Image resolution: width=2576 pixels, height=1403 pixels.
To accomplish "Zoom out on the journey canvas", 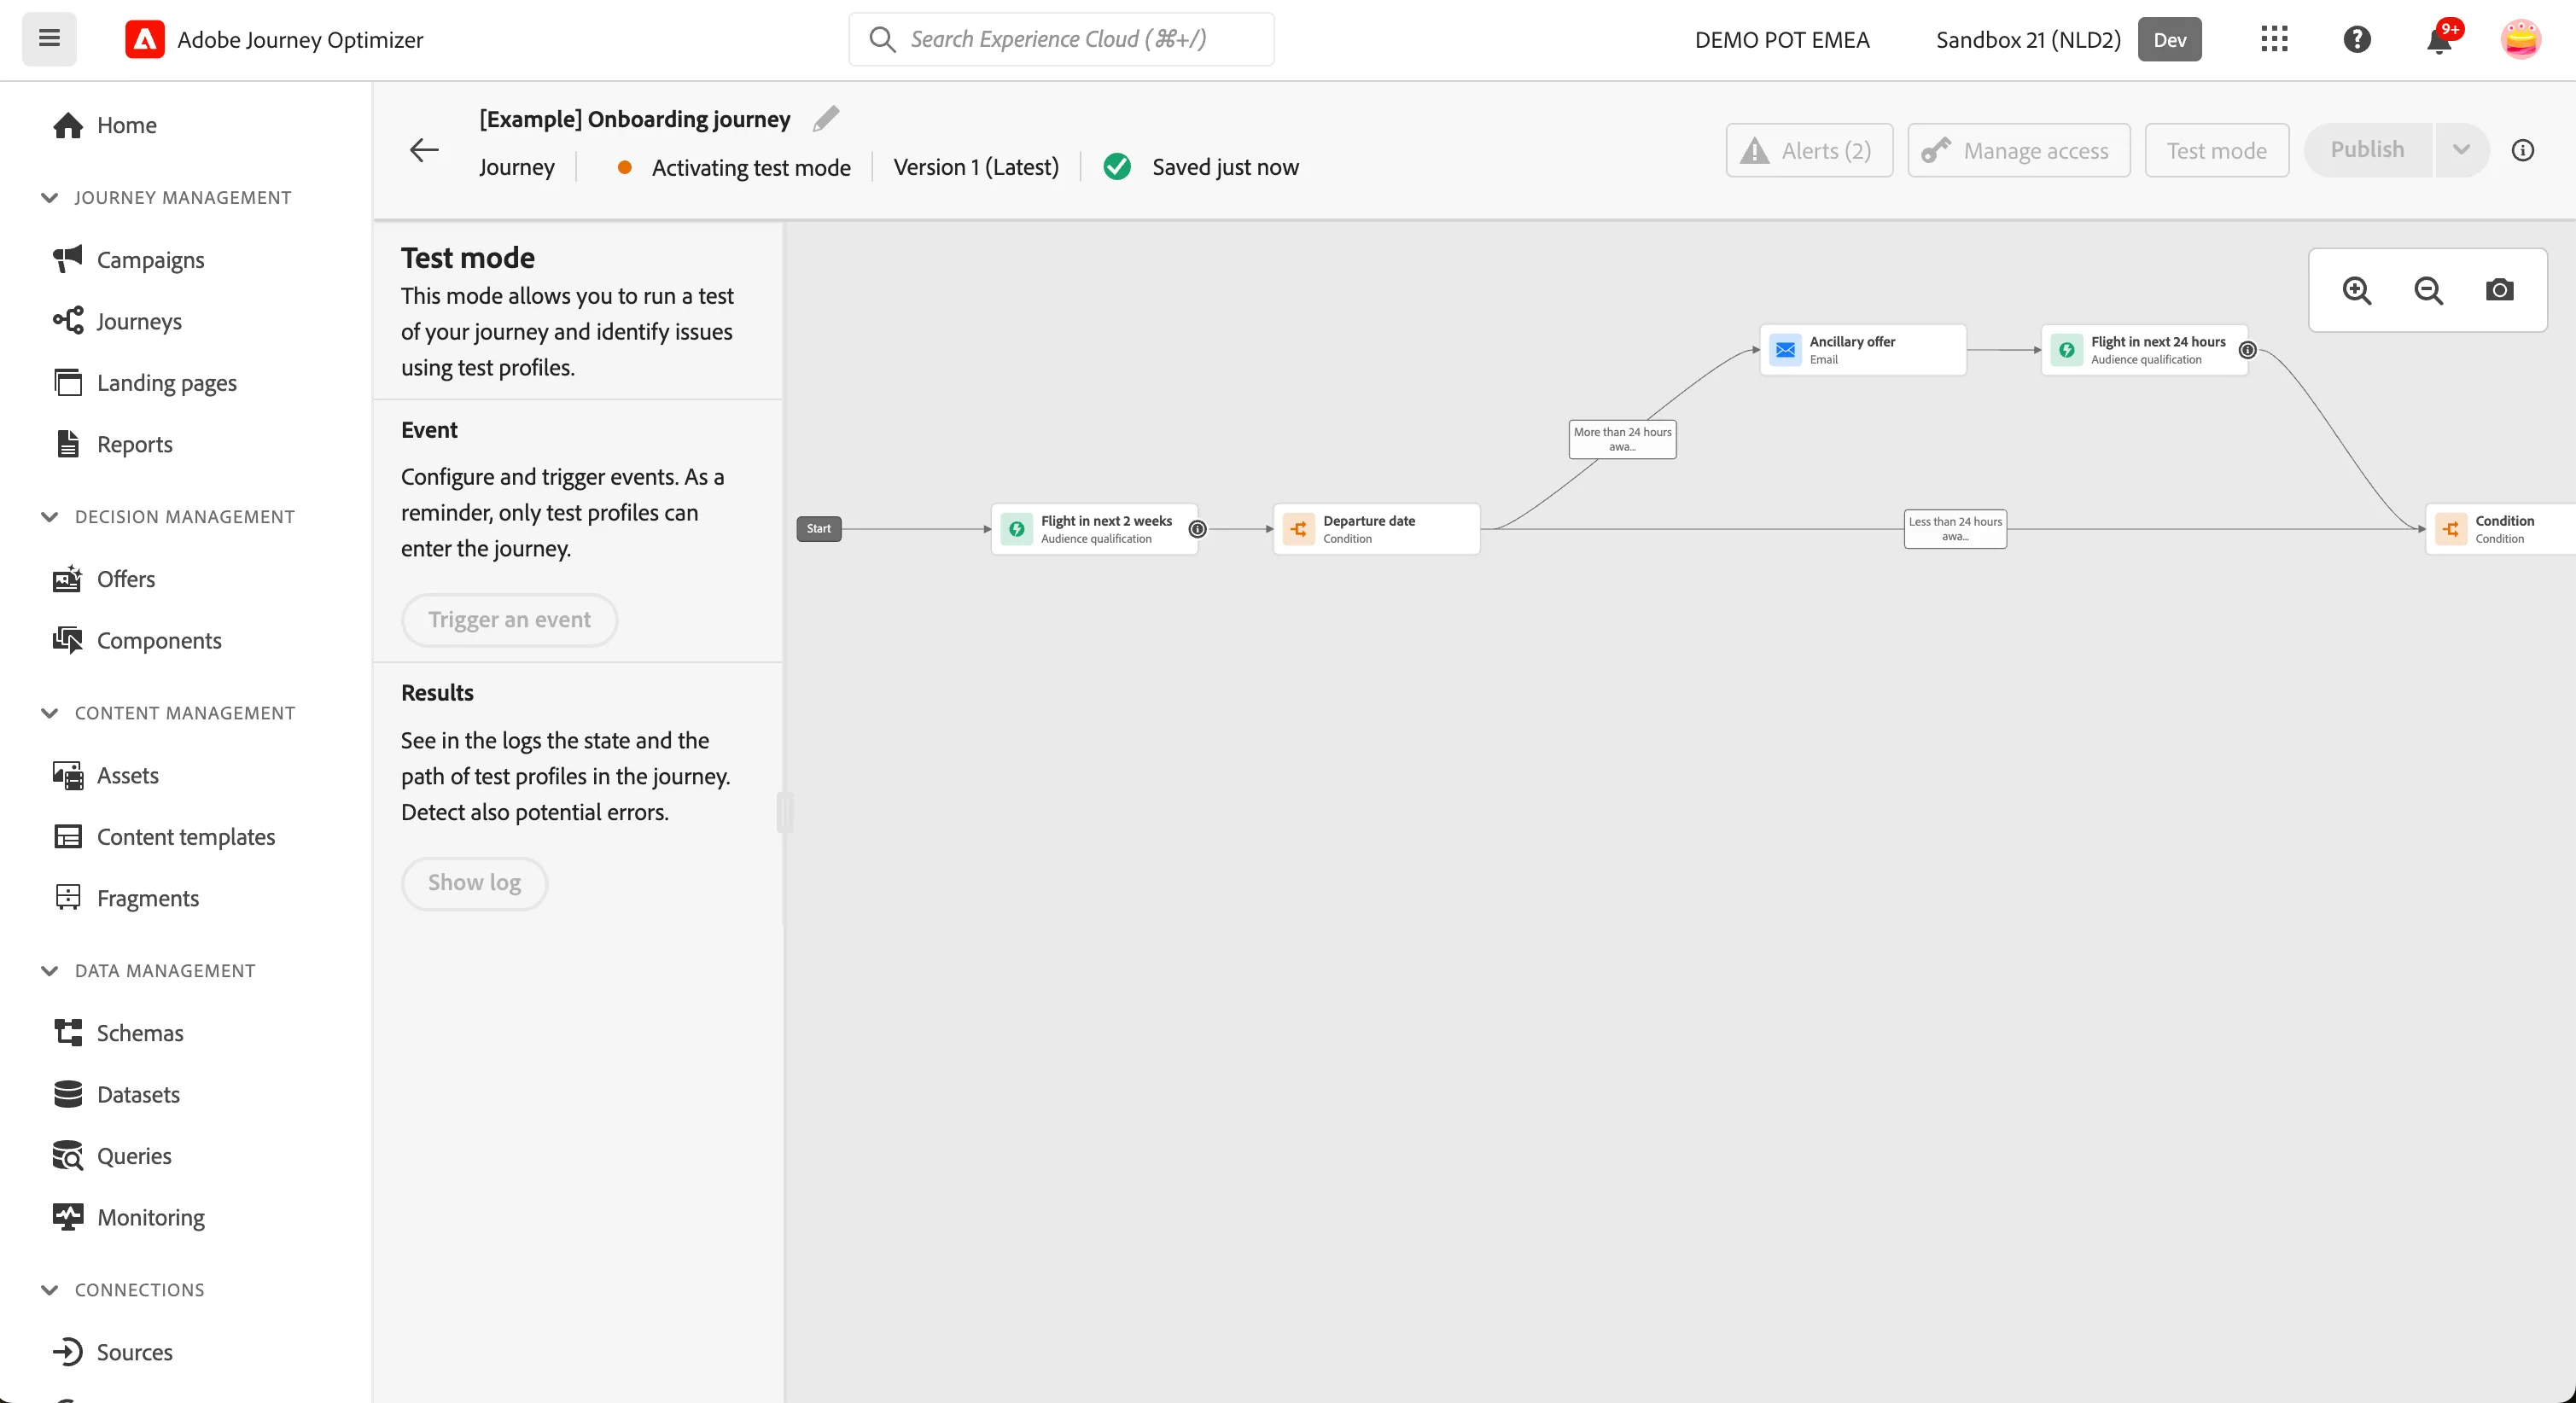I will pyautogui.click(x=2428, y=290).
